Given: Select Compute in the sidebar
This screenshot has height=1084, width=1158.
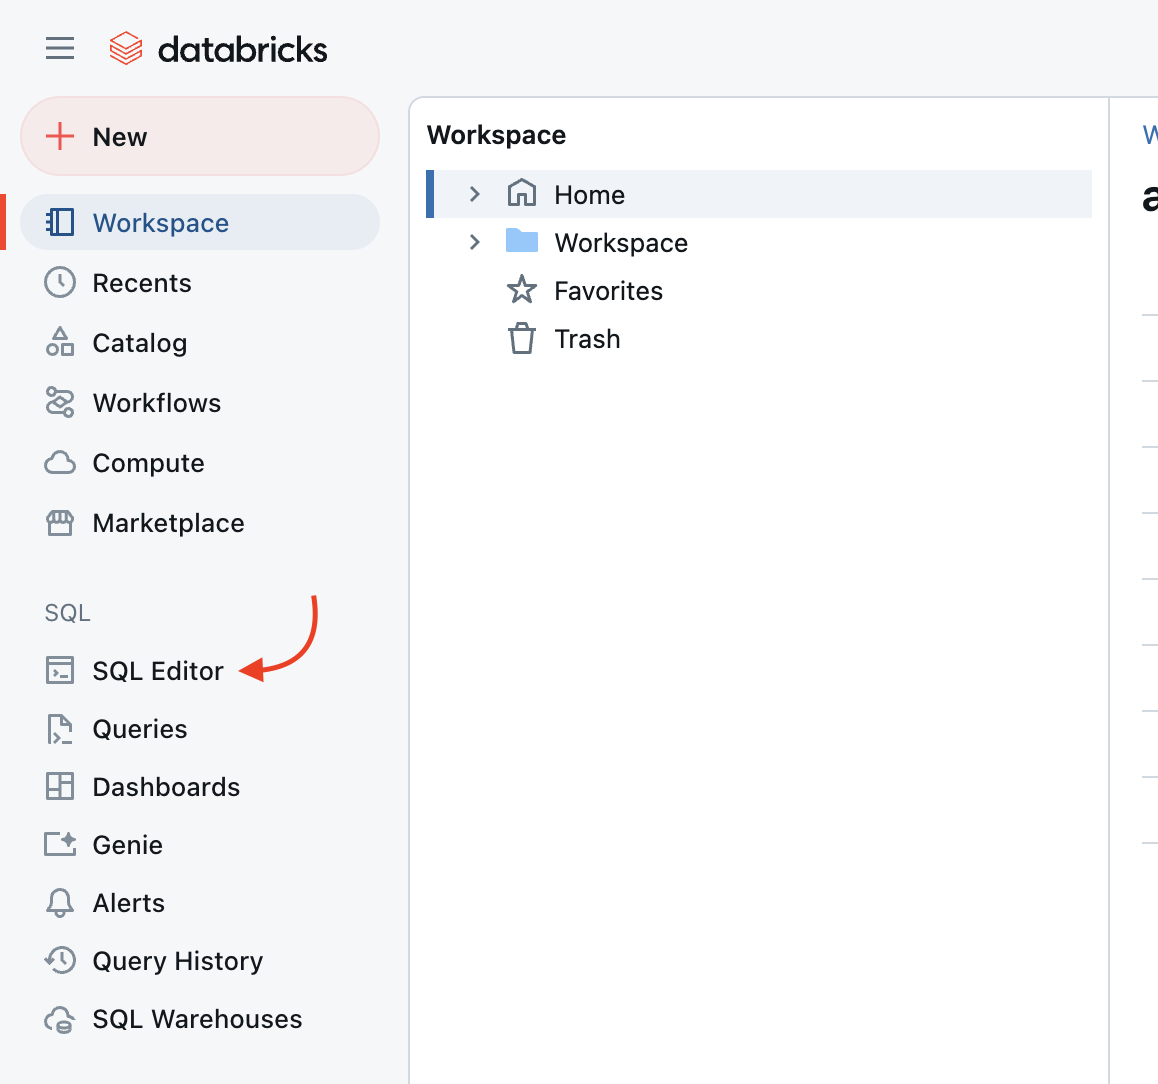Looking at the screenshot, I should pyautogui.click(x=149, y=462).
